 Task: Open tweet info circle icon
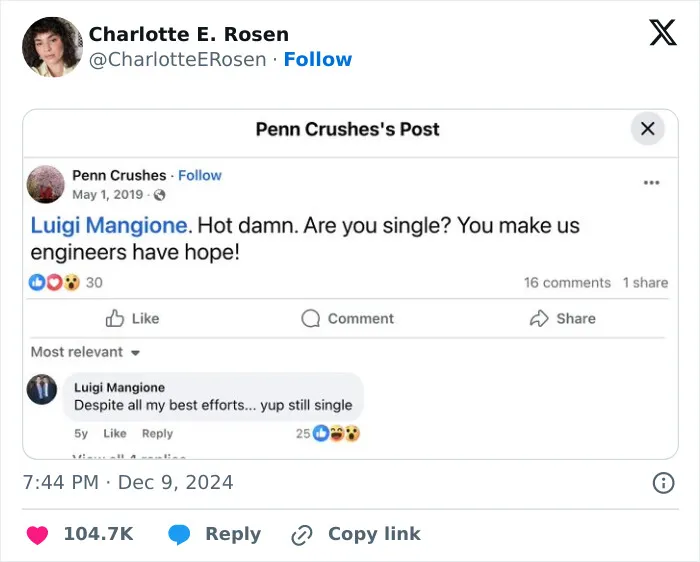(663, 483)
